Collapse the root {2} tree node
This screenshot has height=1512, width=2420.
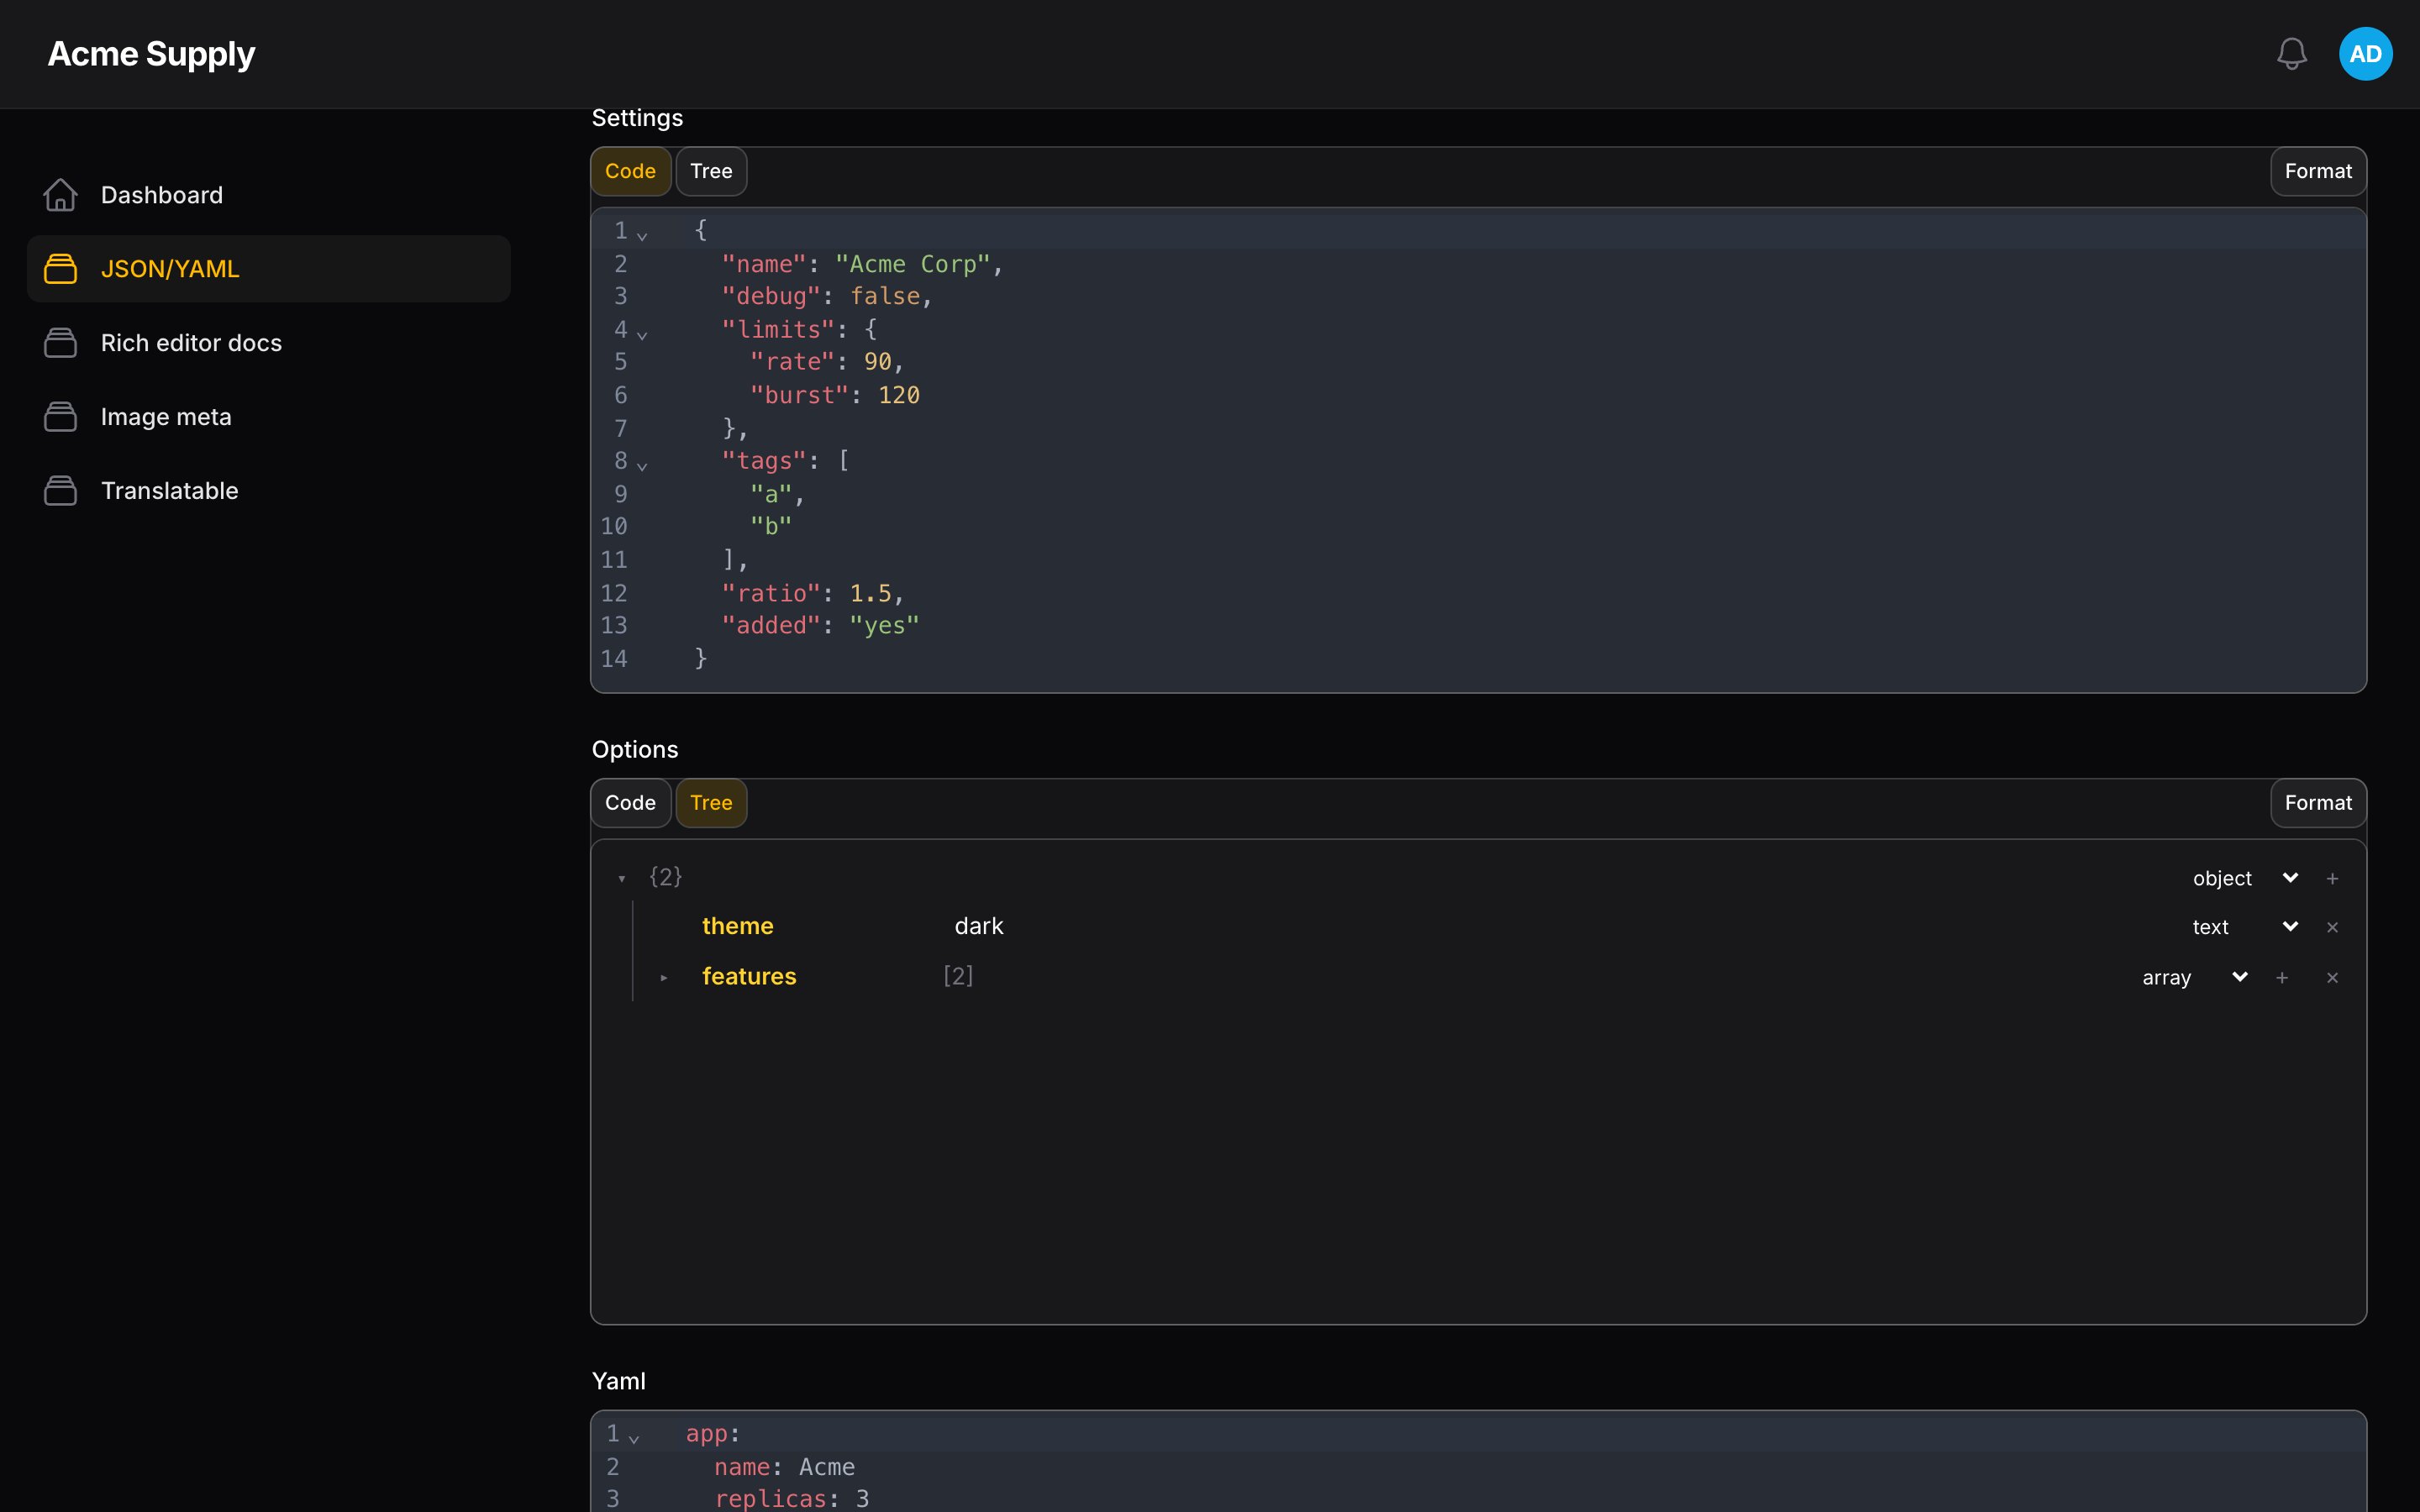click(622, 878)
